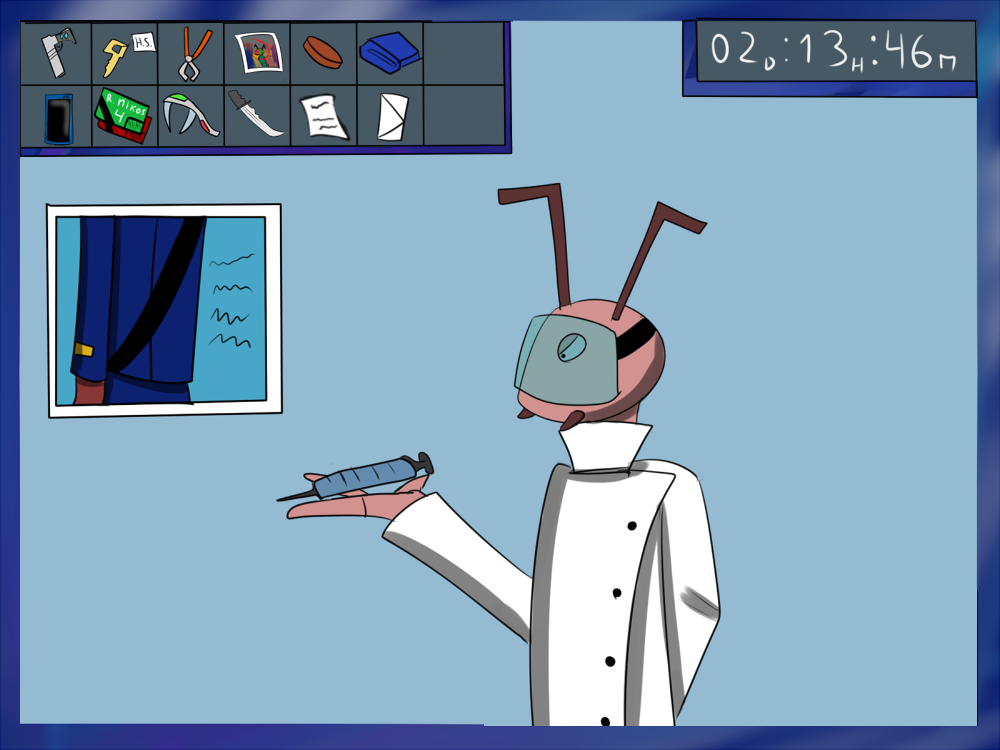Pick the green R Mikos ID cards
This screenshot has width=1000, height=750.
click(124, 117)
